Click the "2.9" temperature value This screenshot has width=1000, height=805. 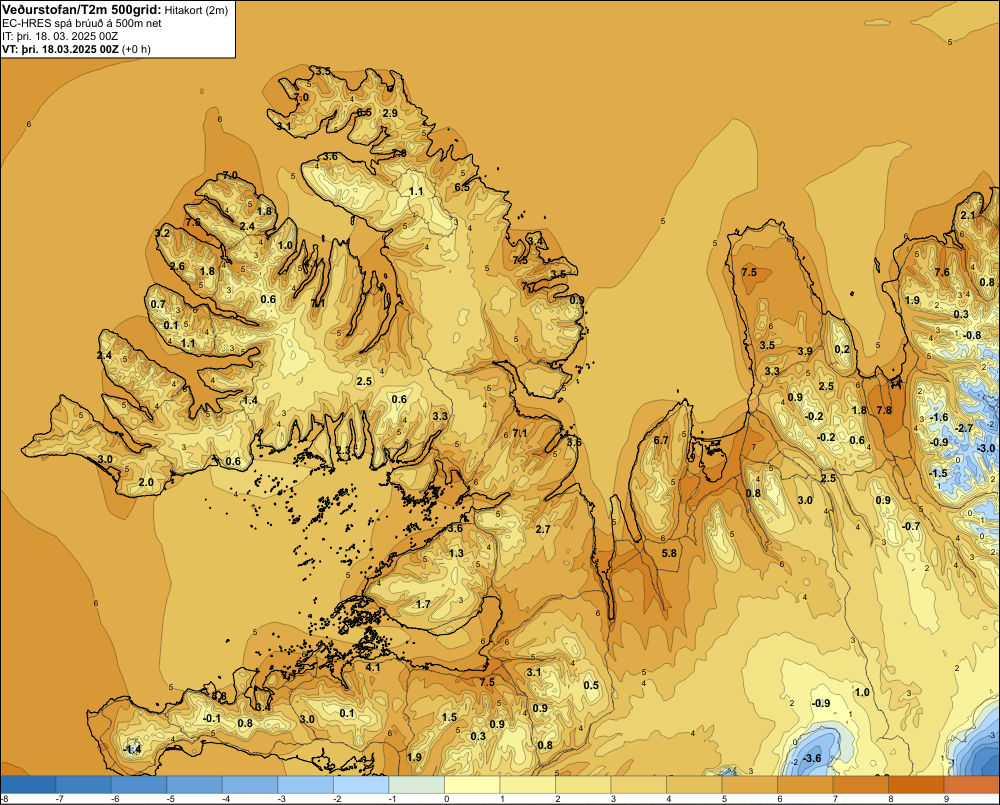pyautogui.click(x=390, y=113)
